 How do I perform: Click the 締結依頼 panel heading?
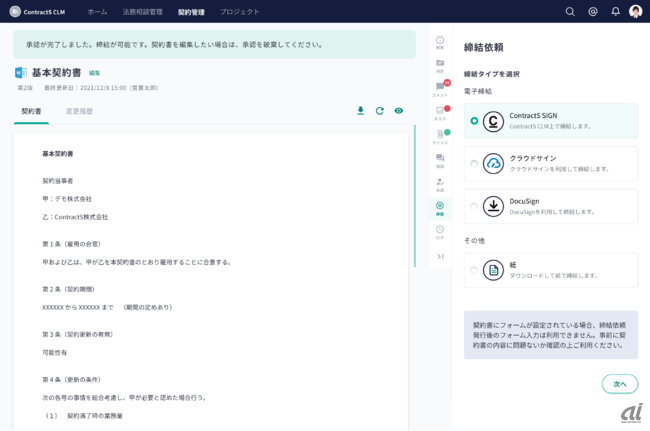[483, 48]
